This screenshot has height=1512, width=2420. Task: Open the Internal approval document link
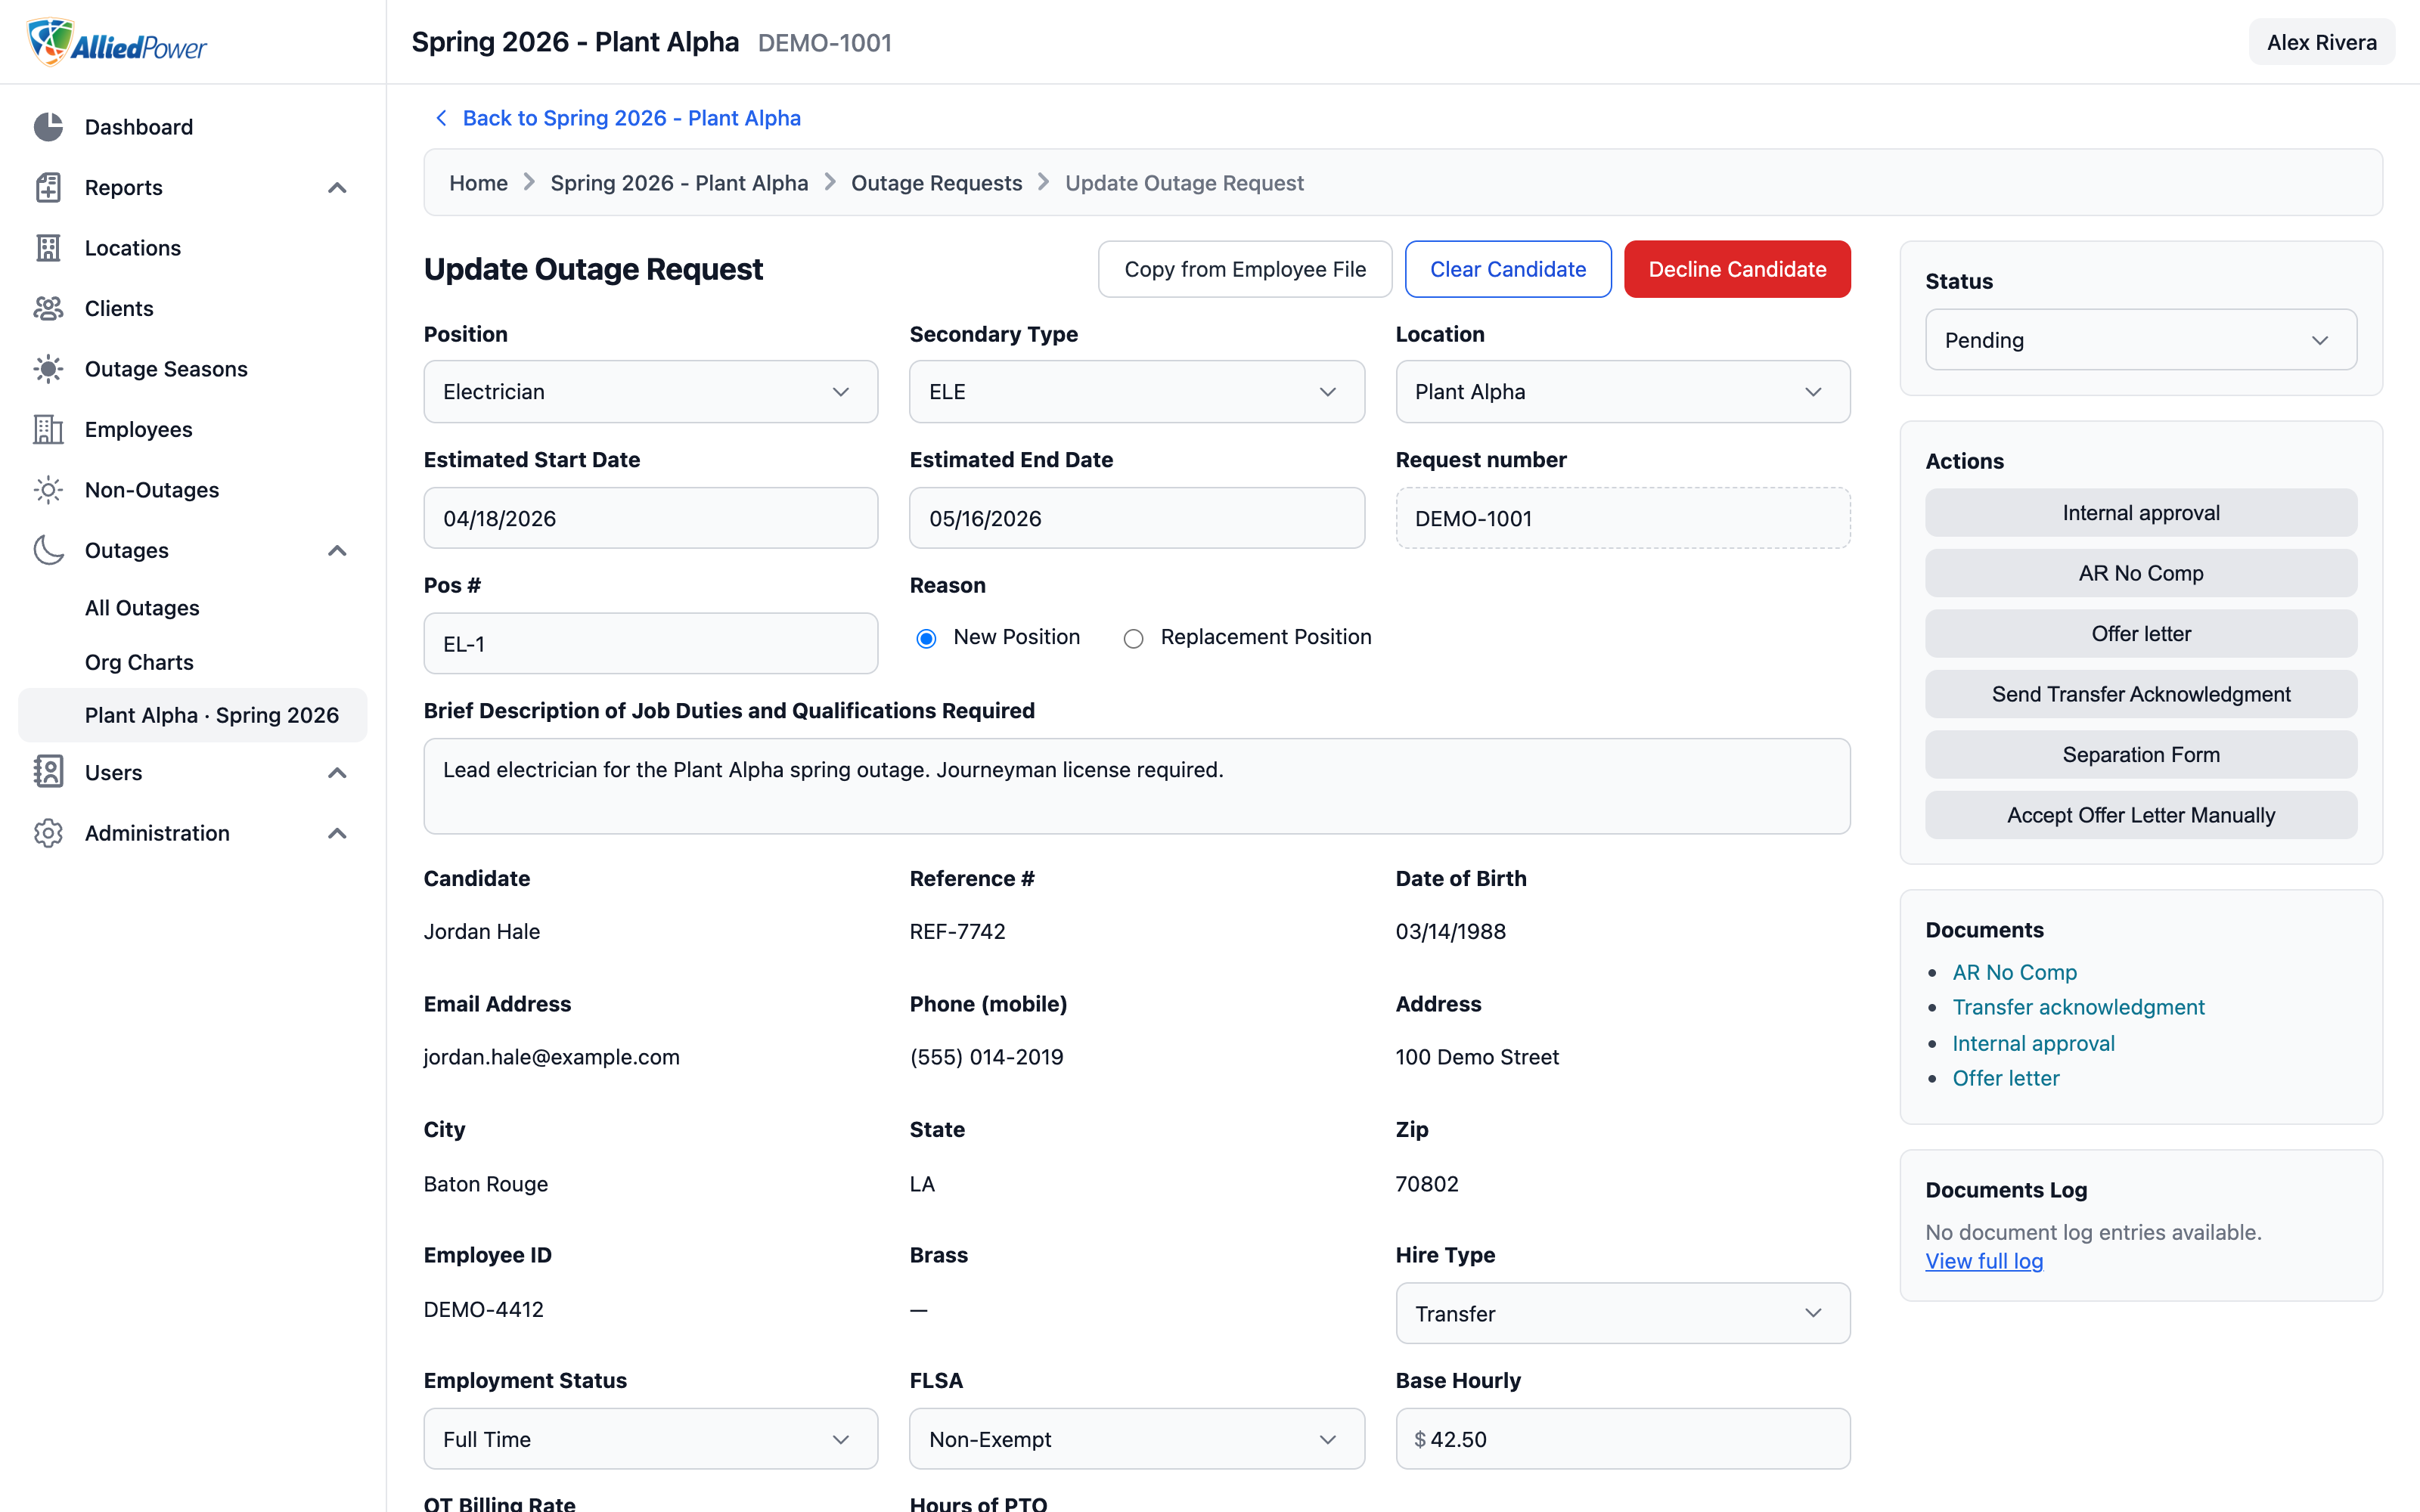coord(2033,1043)
